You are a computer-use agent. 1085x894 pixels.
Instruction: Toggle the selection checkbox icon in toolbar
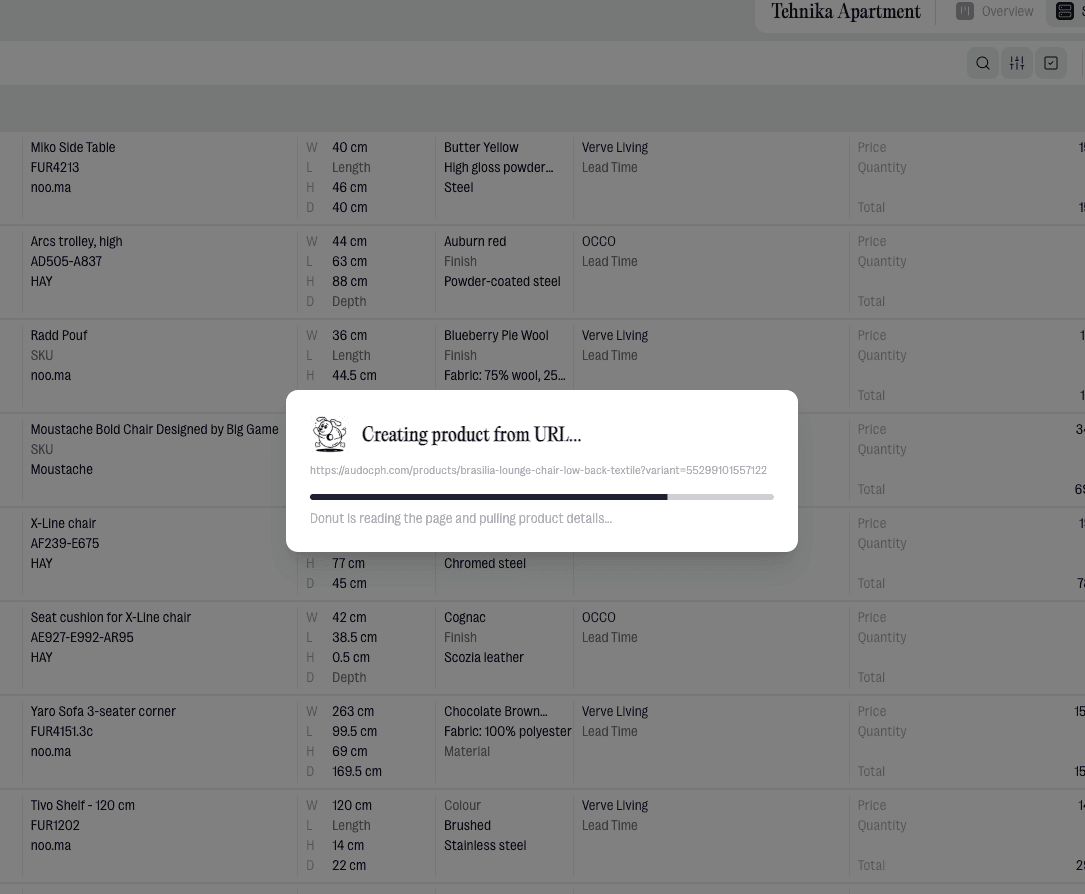tap(1050, 64)
